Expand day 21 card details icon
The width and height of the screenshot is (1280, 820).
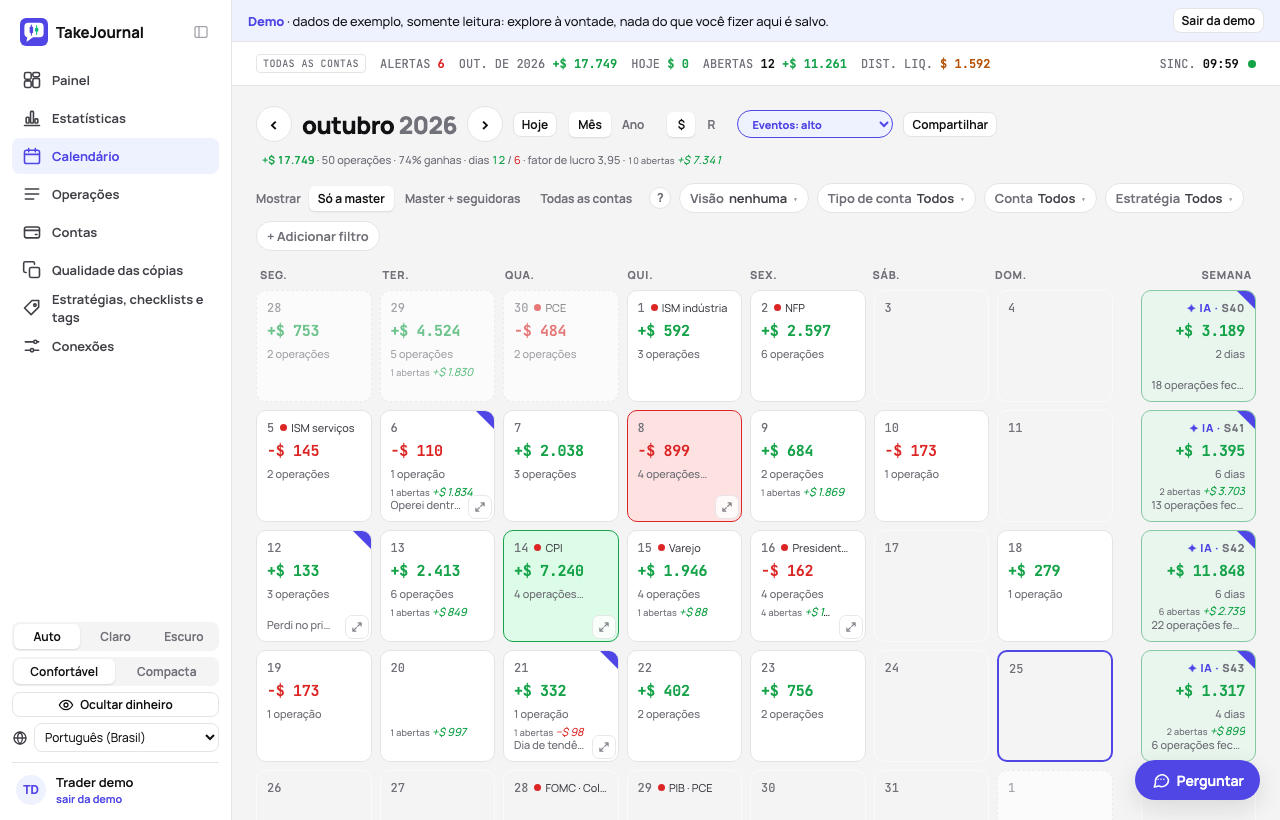(603, 747)
